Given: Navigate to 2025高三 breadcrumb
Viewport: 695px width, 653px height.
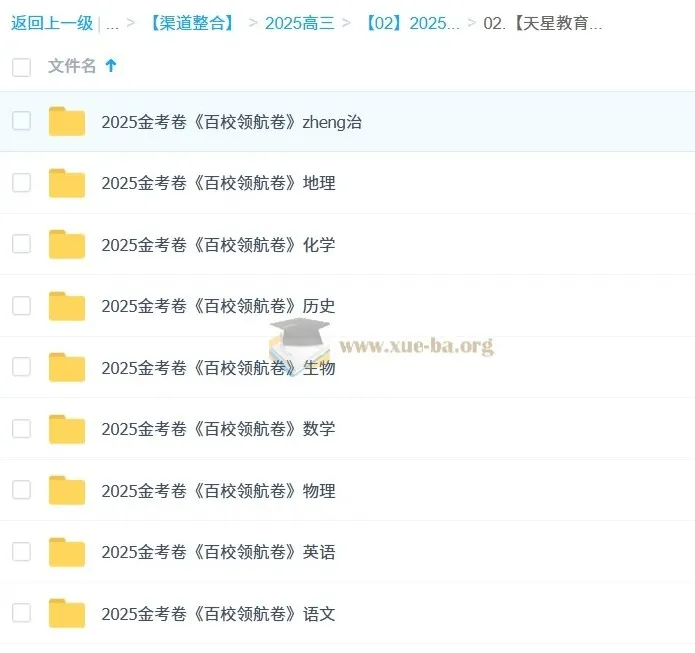Looking at the screenshot, I should click(x=300, y=23).
